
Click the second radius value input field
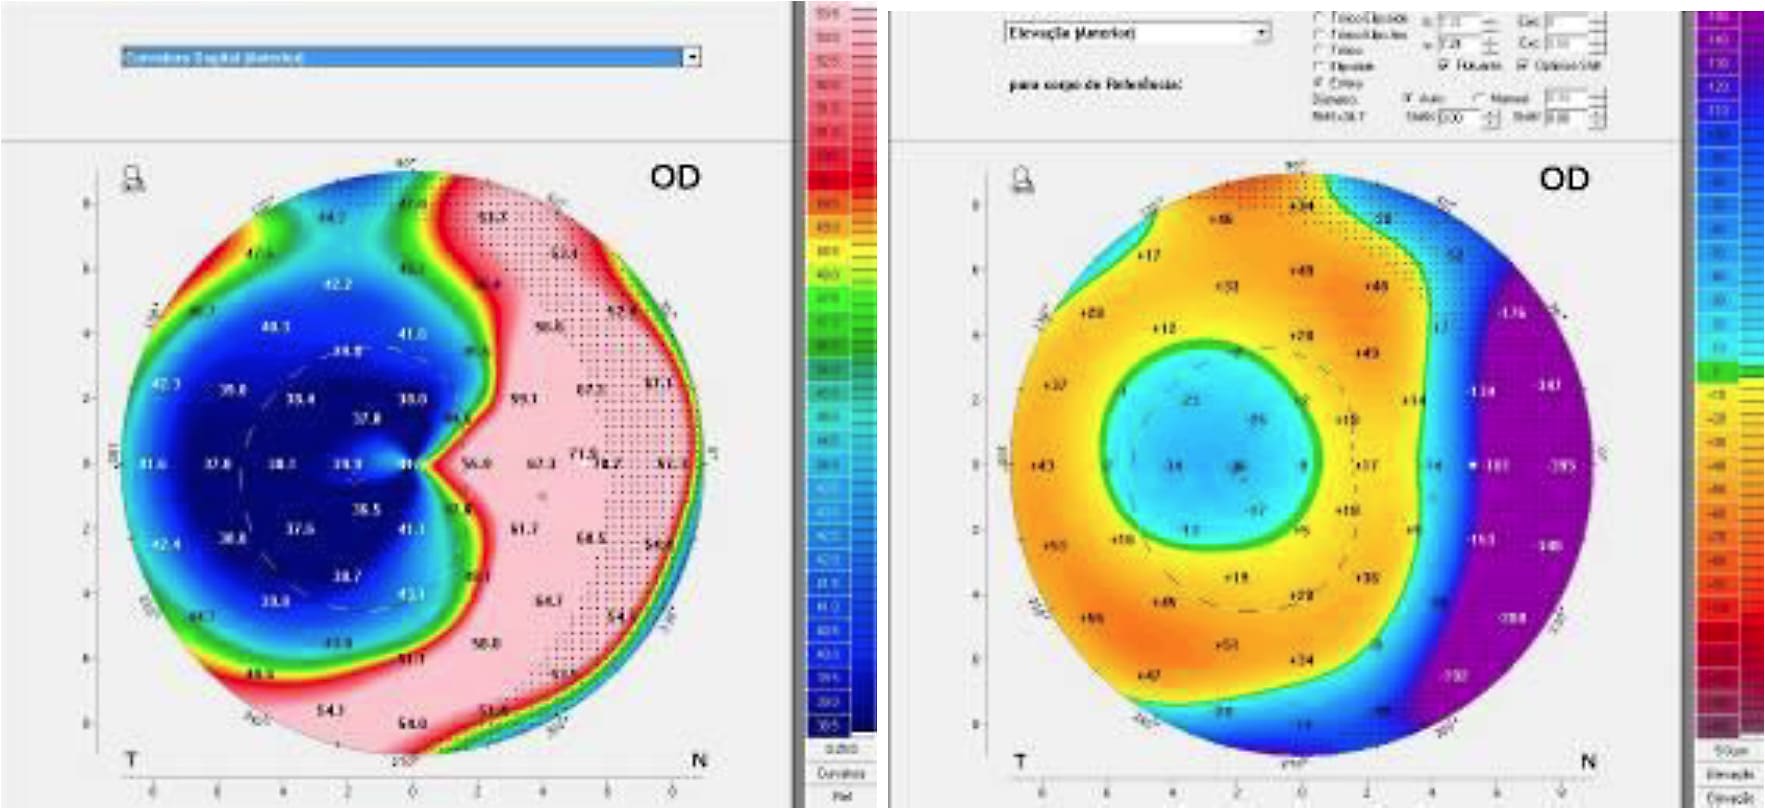click(1459, 44)
